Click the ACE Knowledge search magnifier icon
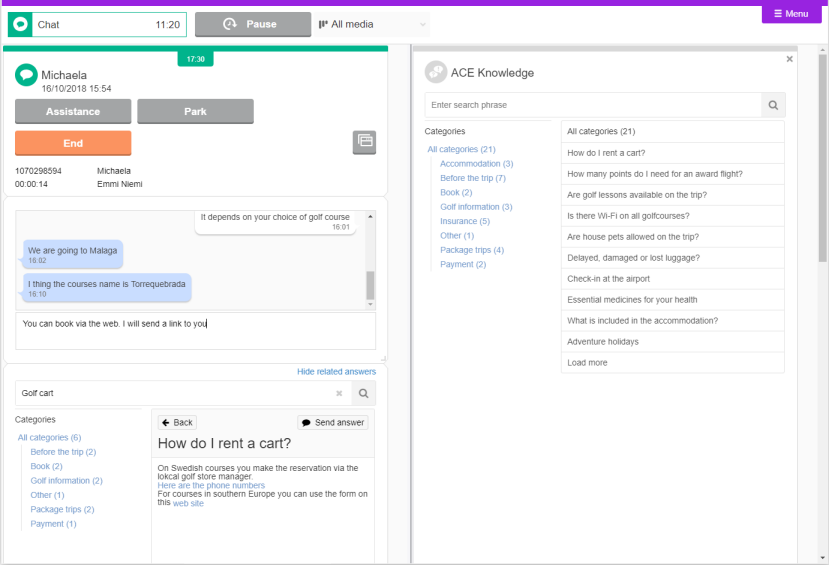 (x=773, y=105)
